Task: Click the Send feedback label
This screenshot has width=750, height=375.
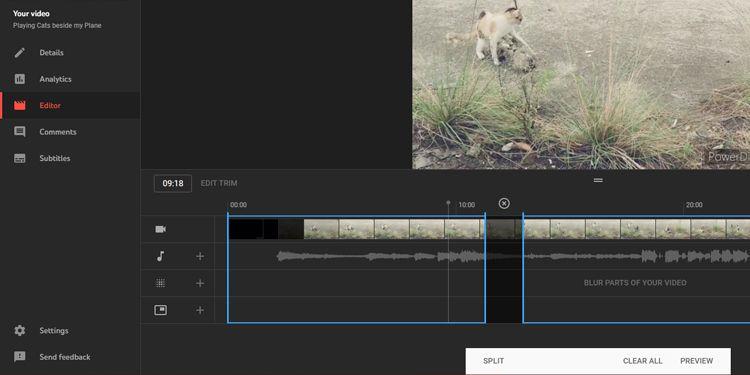Action: point(65,357)
